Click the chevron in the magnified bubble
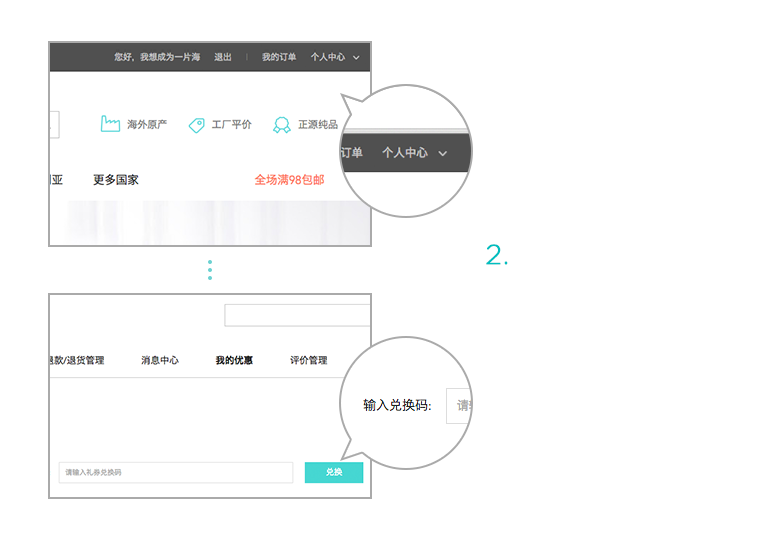This screenshot has width=780, height=544. pyautogui.click(x=443, y=154)
